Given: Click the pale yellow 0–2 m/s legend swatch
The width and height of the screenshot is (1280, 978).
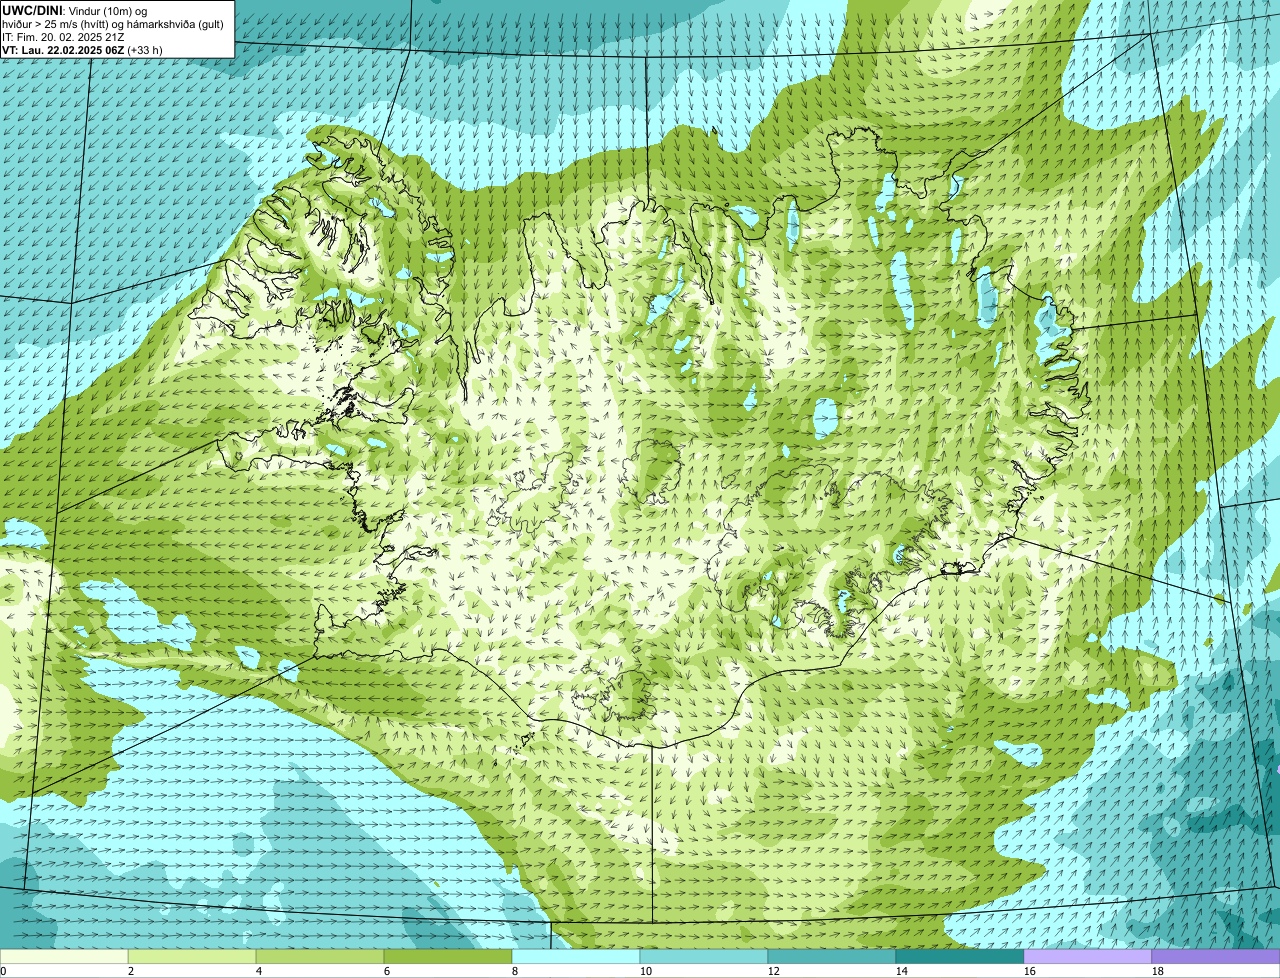Looking at the screenshot, I should pyautogui.click(x=64, y=957).
